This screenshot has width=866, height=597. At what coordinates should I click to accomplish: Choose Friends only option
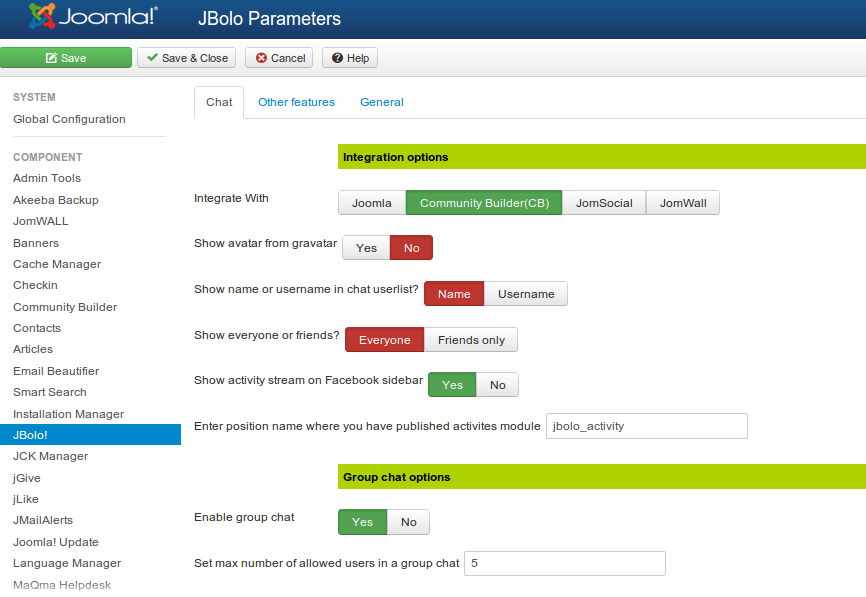471,340
